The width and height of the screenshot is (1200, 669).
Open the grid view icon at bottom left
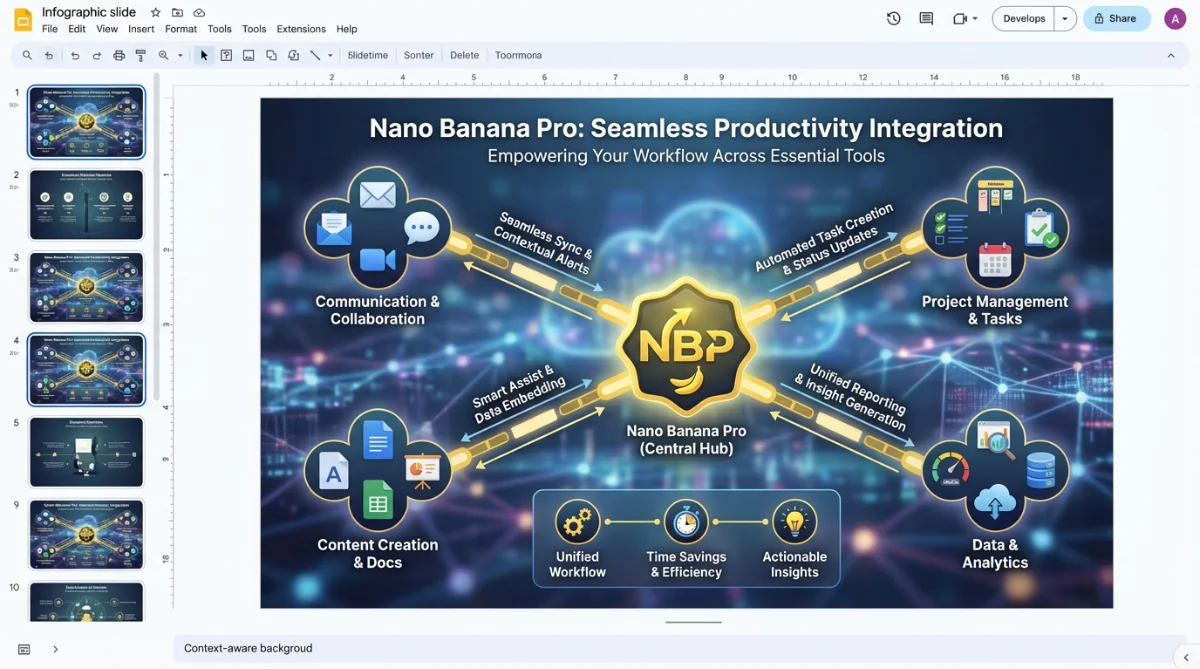click(24, 649)
